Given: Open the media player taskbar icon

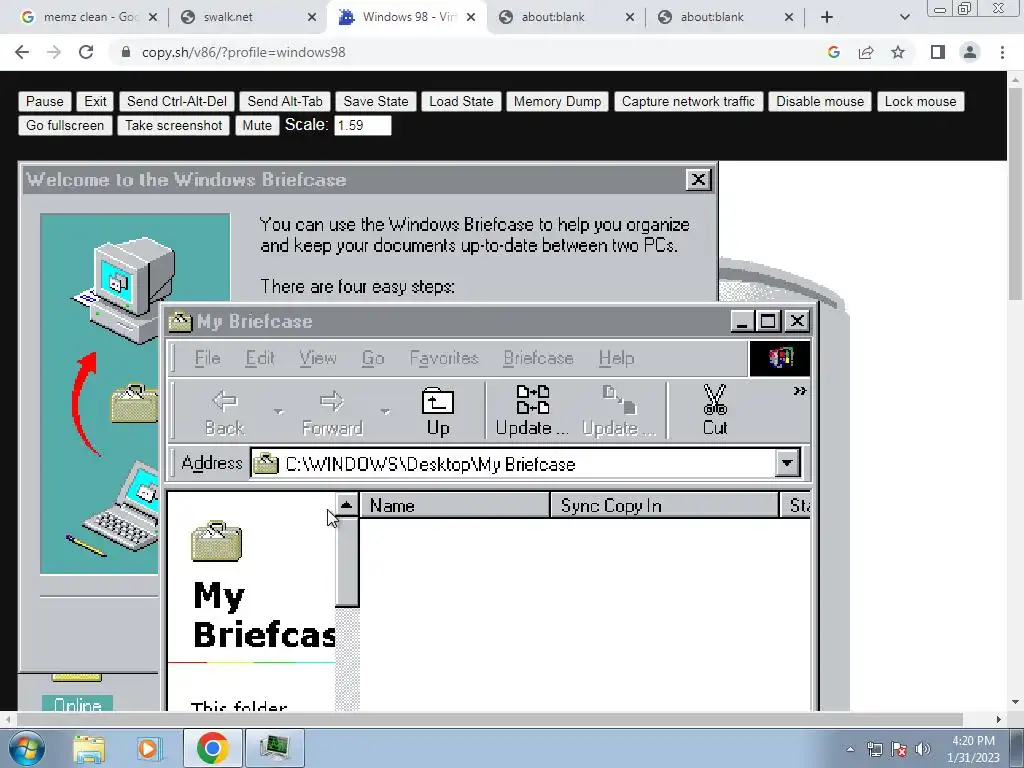Looking at the screenshot, I should tap(148, 748).
